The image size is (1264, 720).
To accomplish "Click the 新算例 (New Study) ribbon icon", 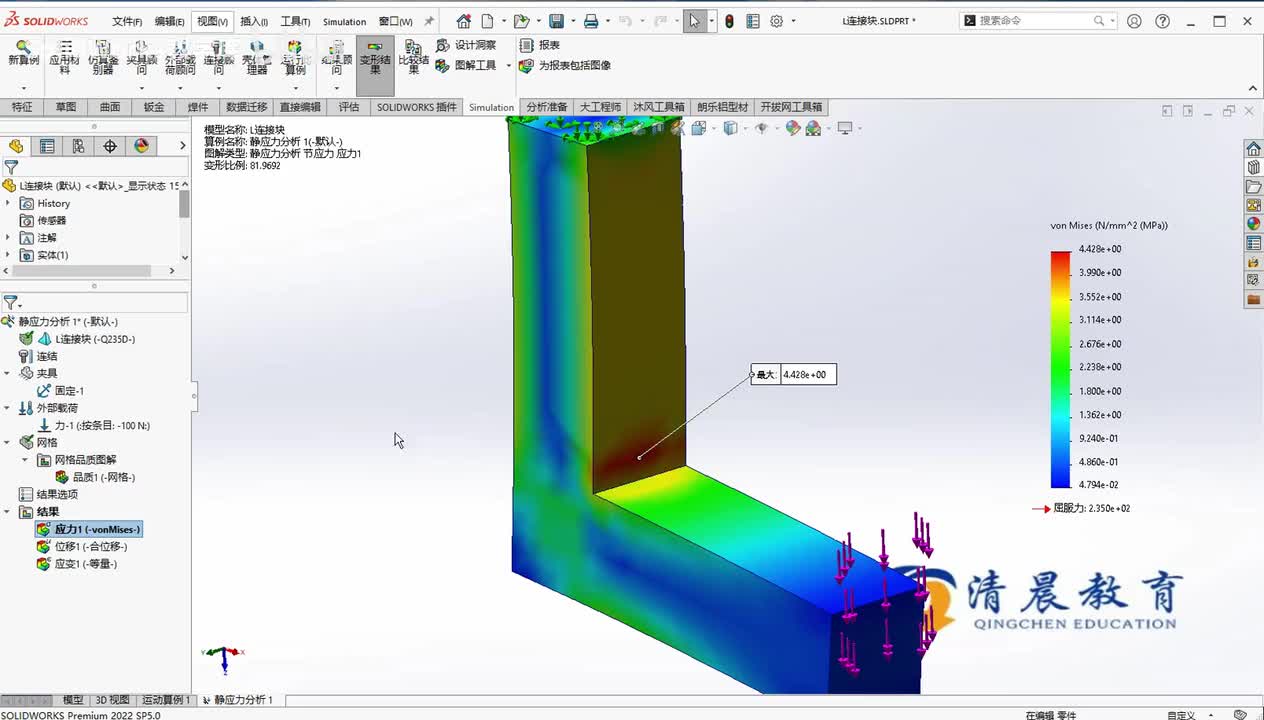I will click(23, 54).
